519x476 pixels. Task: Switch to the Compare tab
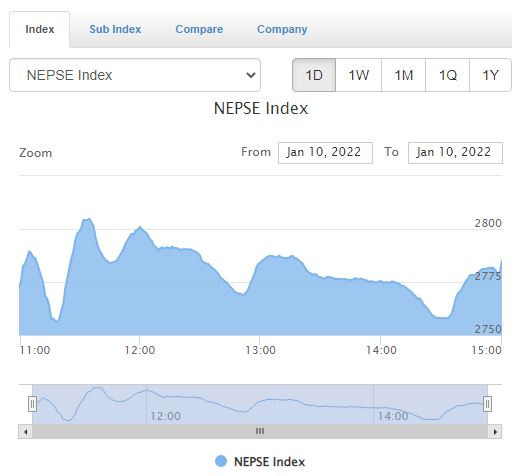(x=199, y=29)
